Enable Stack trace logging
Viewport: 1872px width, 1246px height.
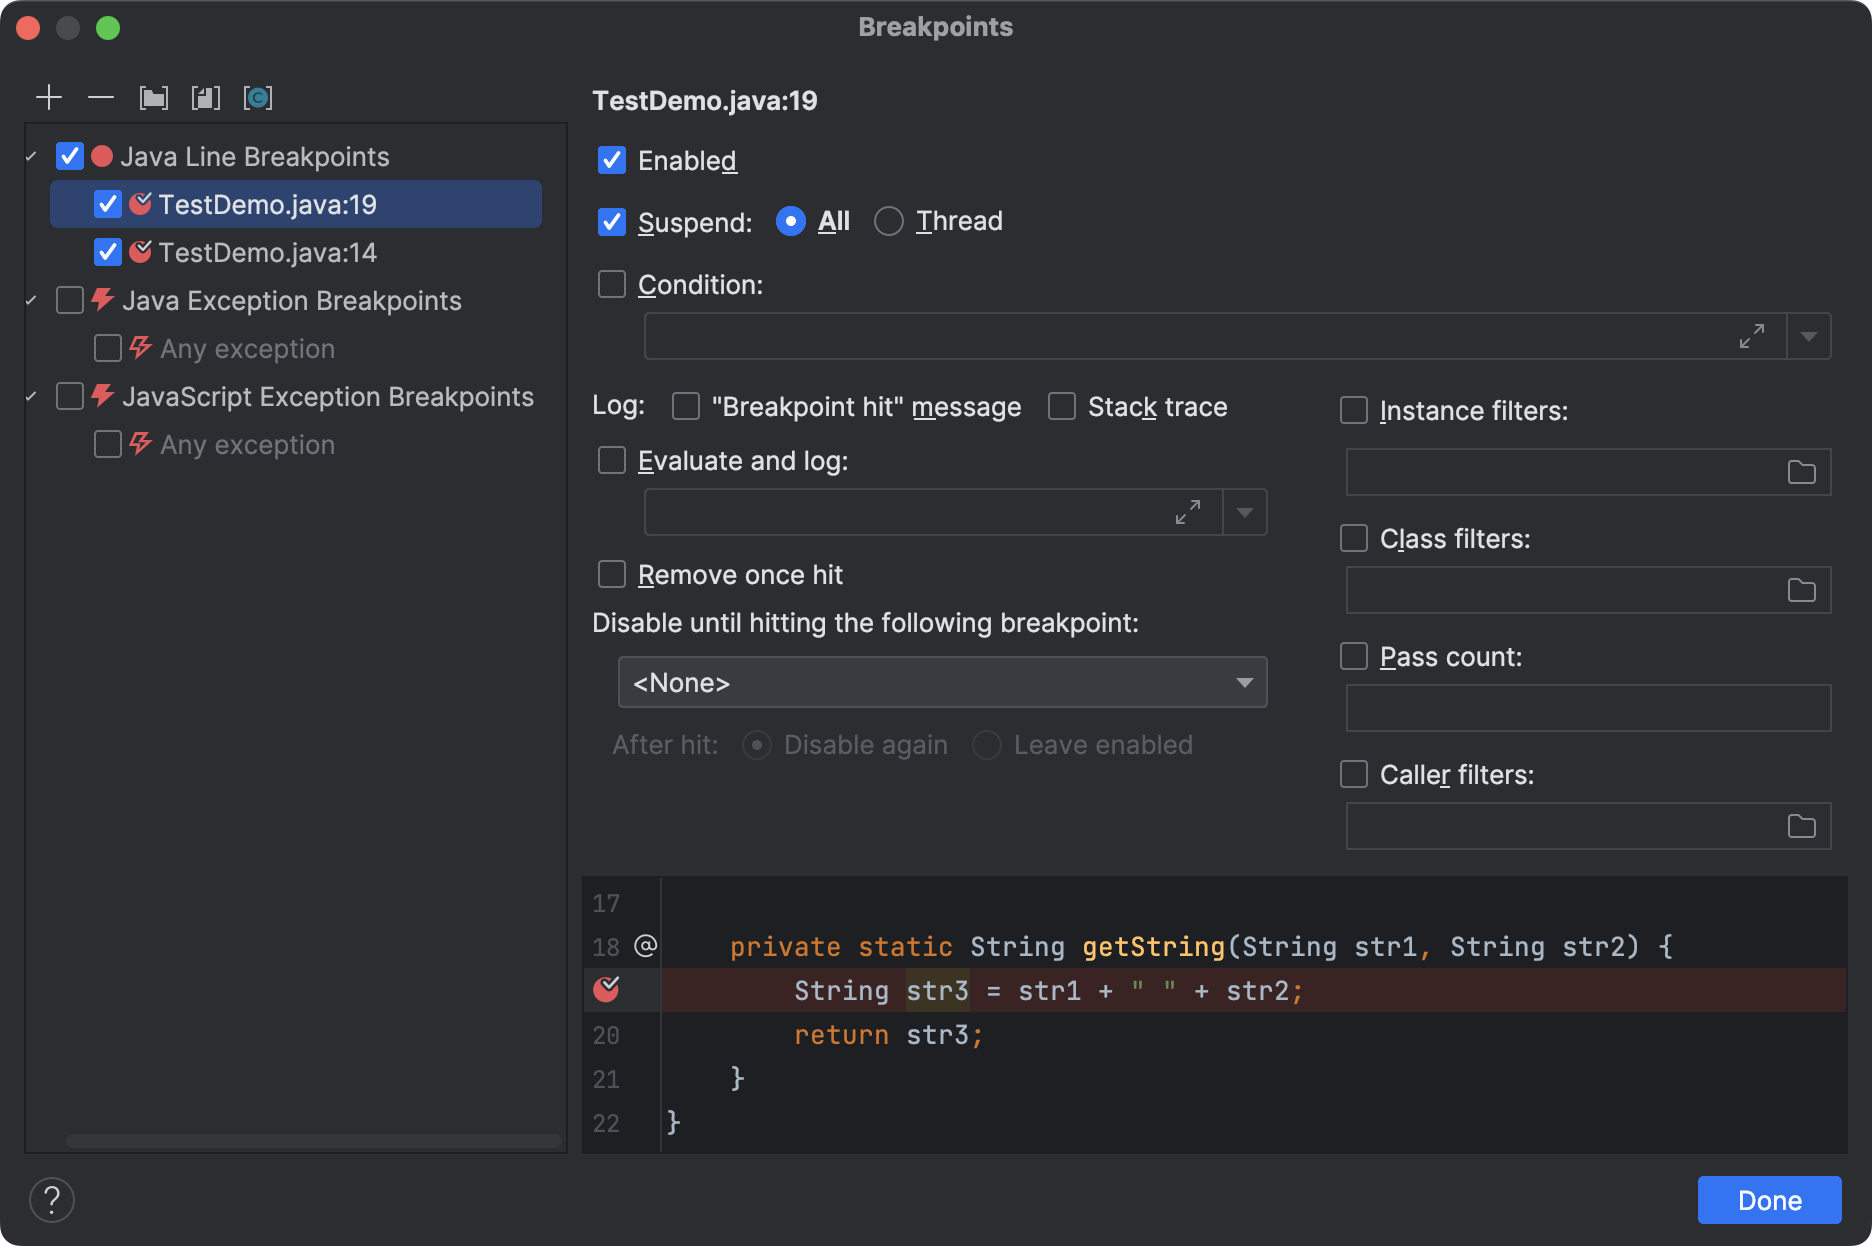(1062, 407)
